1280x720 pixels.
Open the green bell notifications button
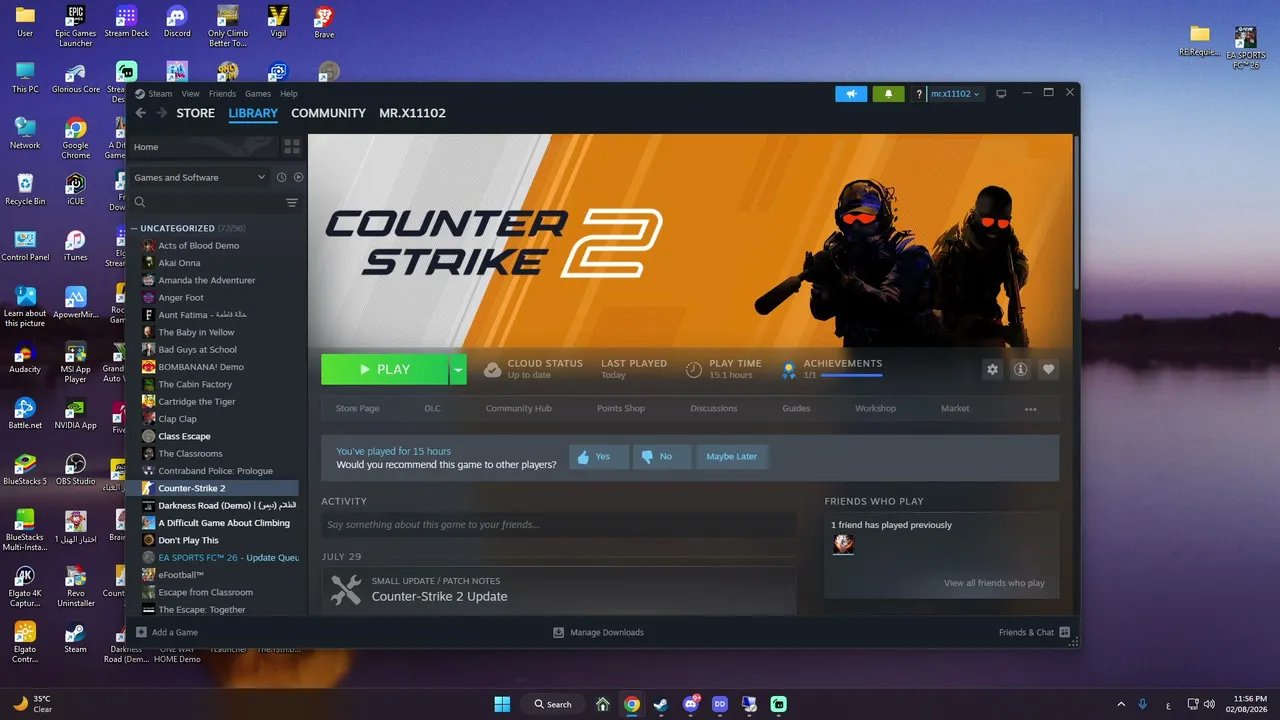pyautogui.click(x=888, y=94)
